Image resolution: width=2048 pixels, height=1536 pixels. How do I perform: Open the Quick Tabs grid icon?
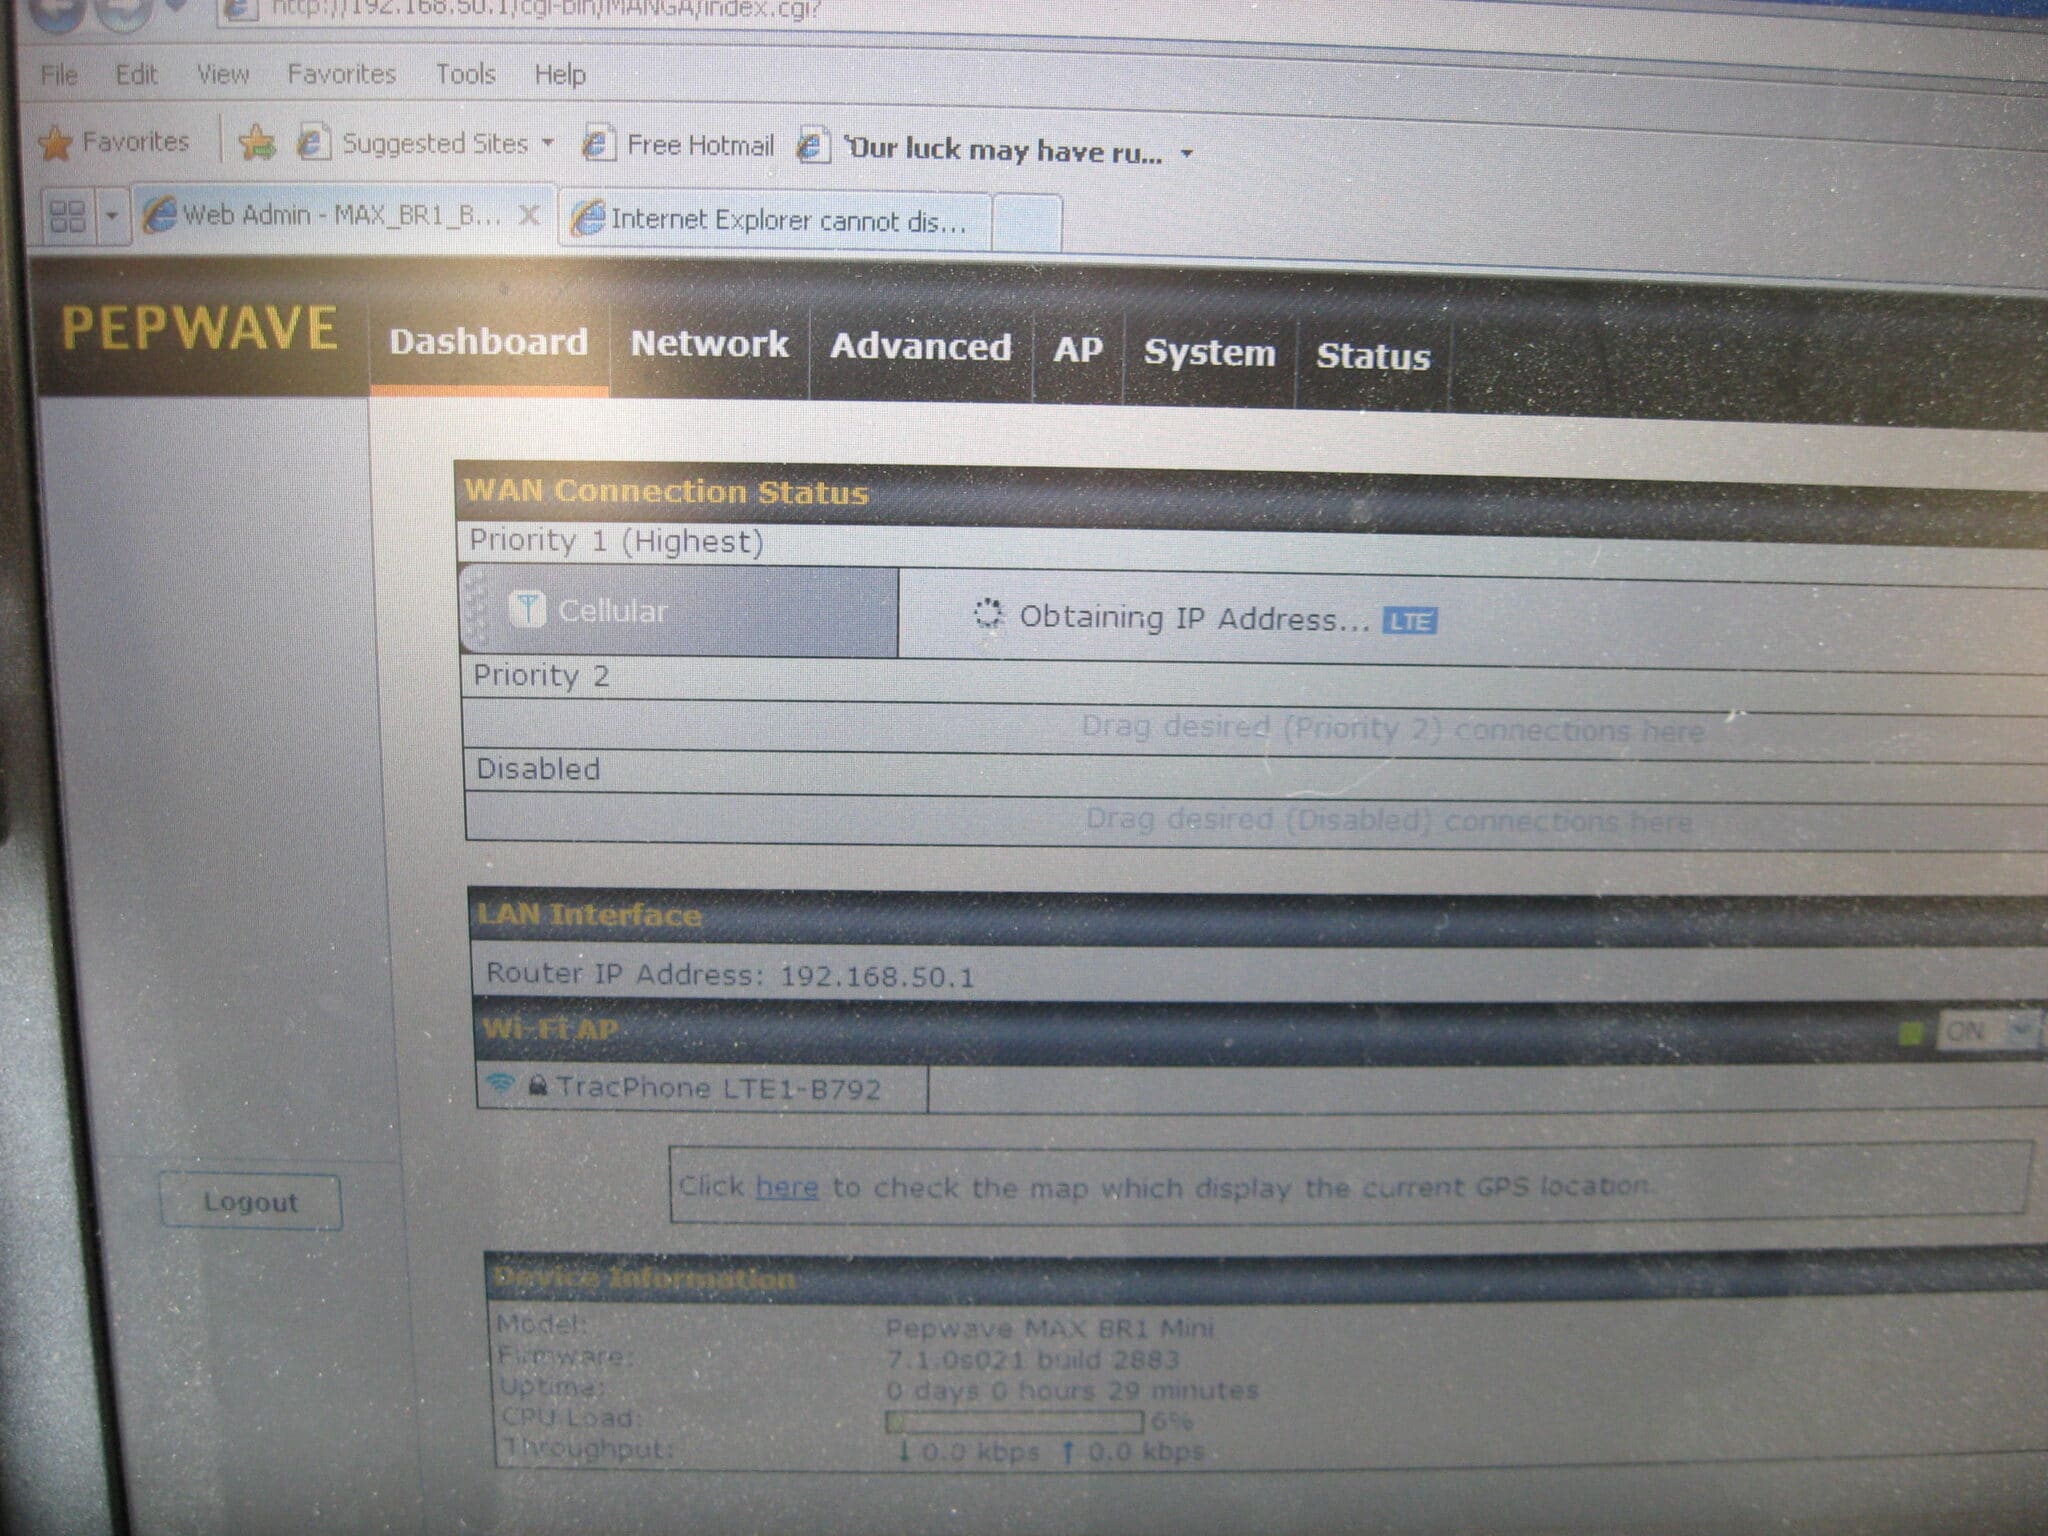pos(68,215)
